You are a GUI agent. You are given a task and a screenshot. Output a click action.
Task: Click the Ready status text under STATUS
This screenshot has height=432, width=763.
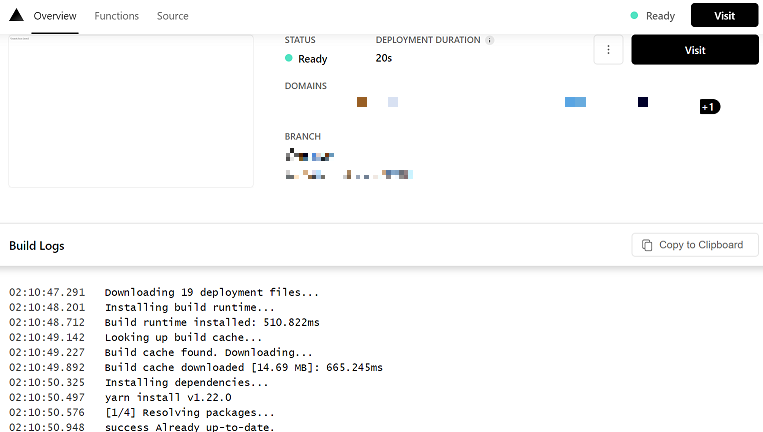[313, 59]
